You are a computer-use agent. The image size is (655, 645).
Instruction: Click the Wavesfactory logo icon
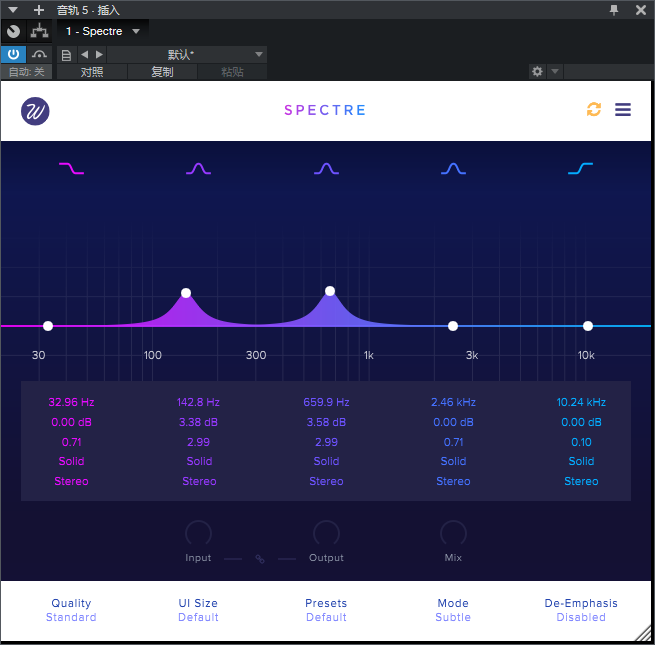click(35, 111)
